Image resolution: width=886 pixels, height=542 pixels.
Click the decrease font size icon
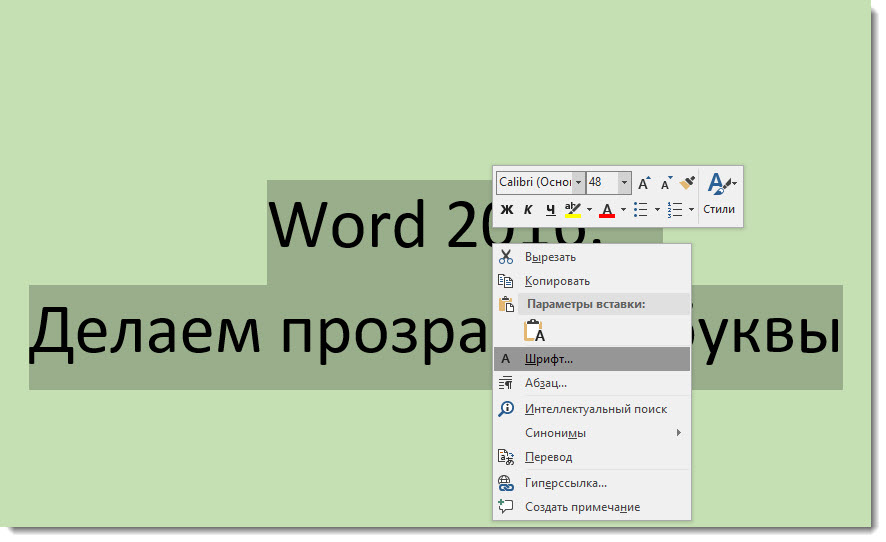pyautogui.click(x=665, y=183)
